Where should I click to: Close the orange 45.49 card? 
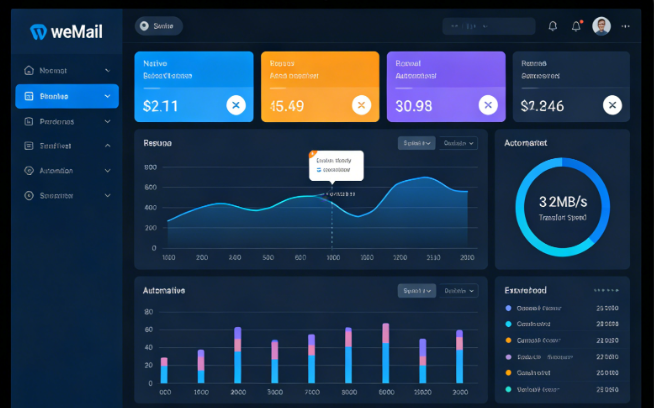[360, 105]
